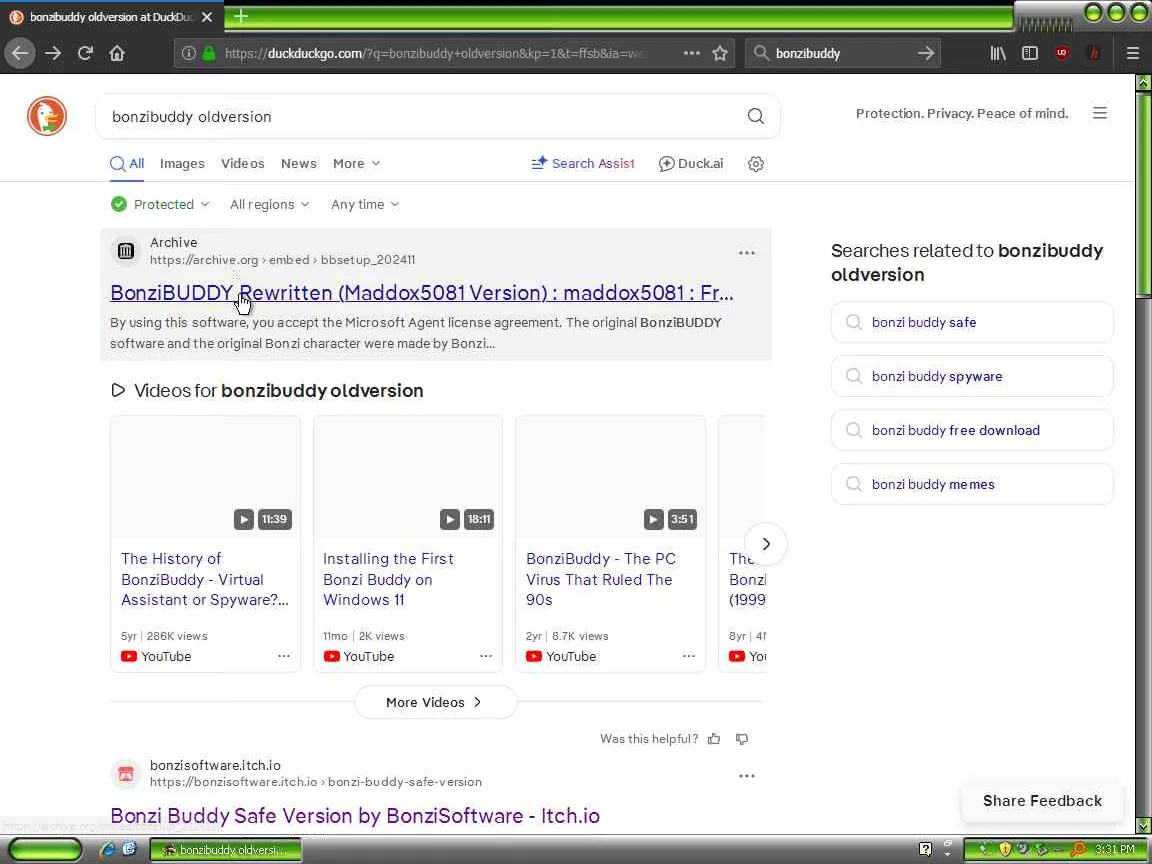Open options dots on History of BonziBuddy video
The image size is (1152, 864).
click(x=284, y=655)
